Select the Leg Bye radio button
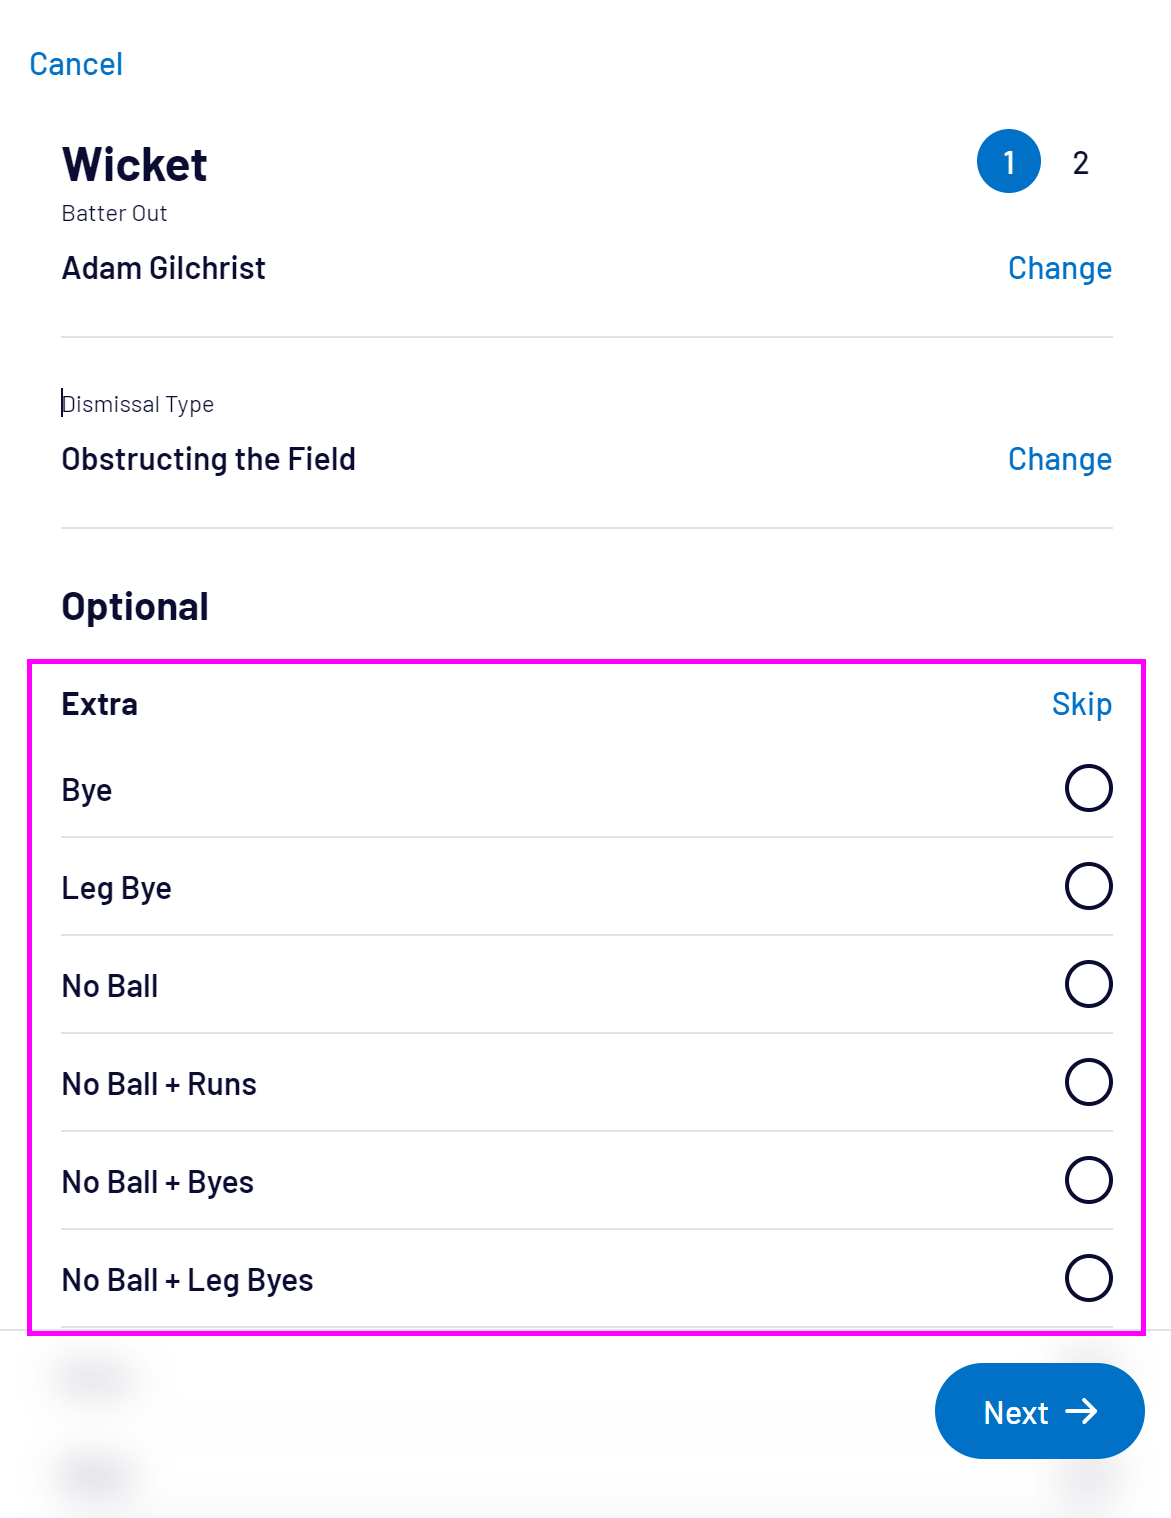This screenshot has height=1518, width=1171. (x=1088, y=886)
